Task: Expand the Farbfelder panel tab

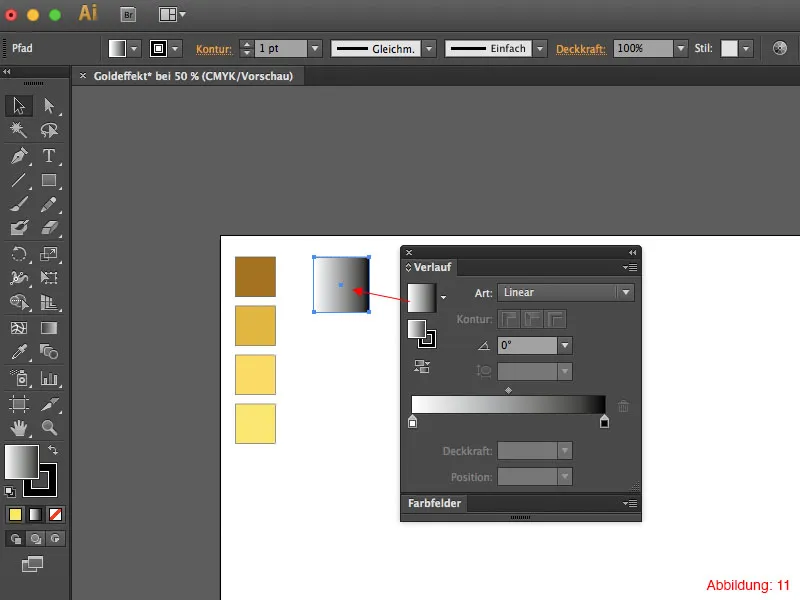Action: point(434,503)
